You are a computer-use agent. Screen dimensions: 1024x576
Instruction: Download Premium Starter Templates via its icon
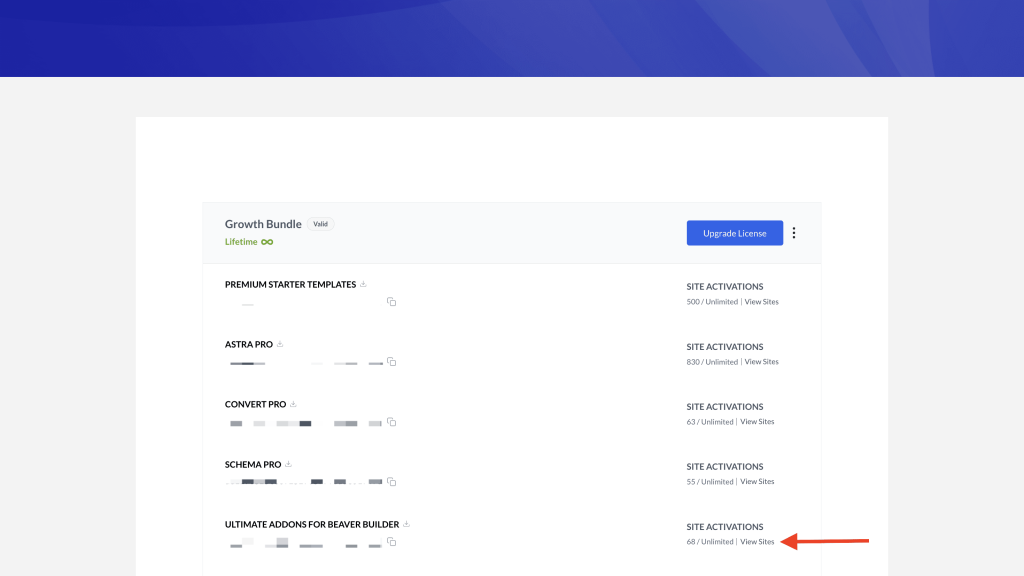click(364, 285)
